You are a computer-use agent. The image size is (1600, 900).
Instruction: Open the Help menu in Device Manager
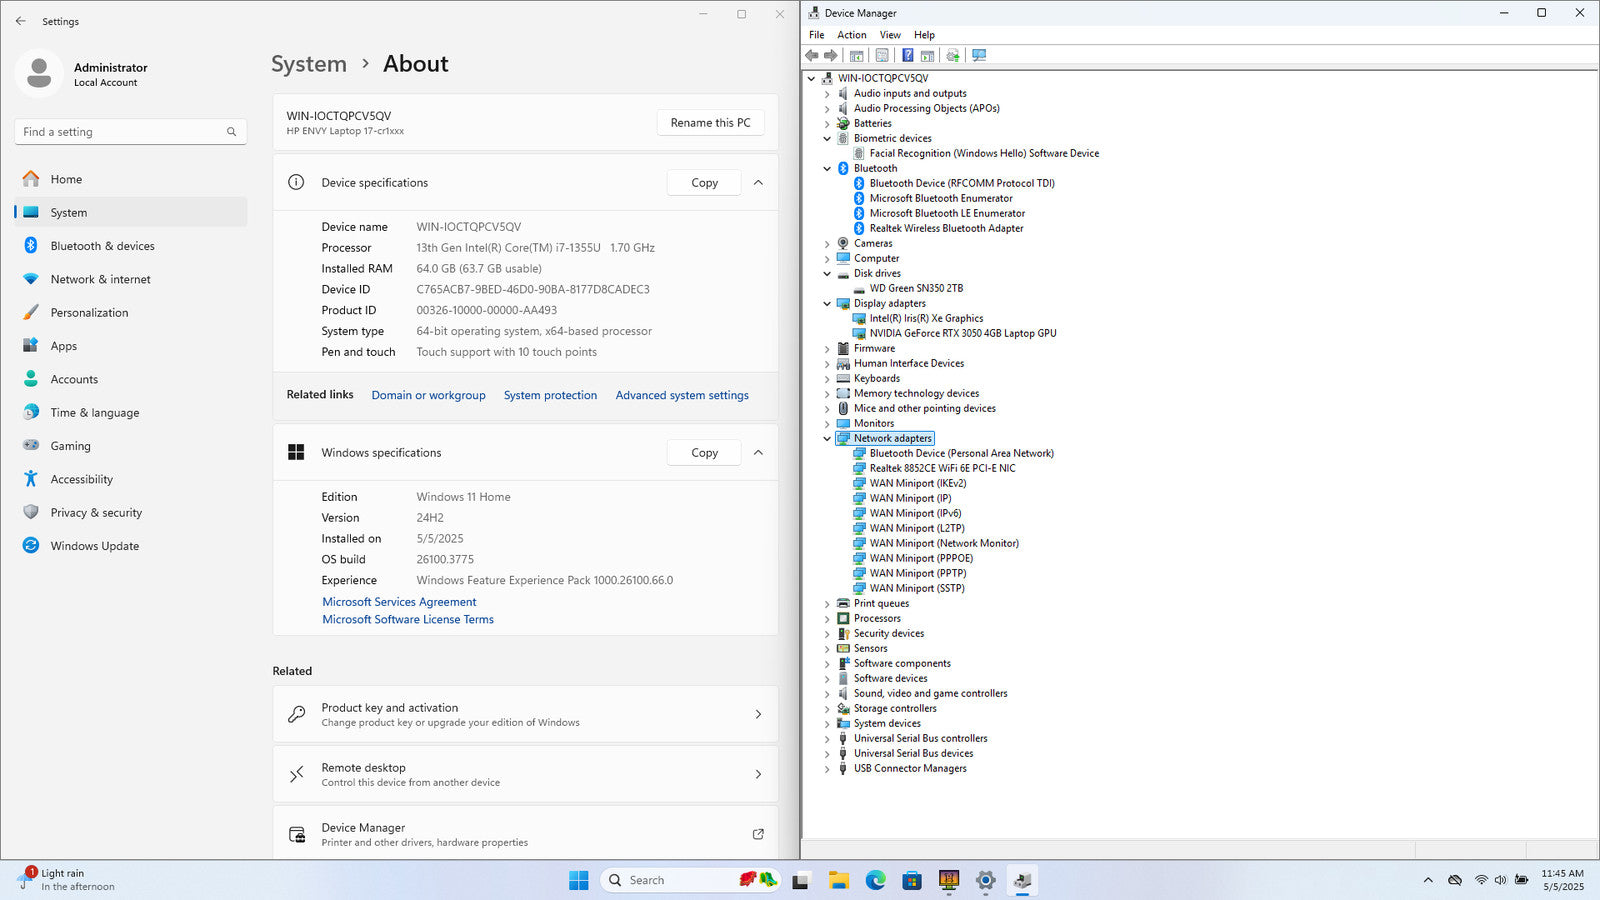click(x=924, y=35)
